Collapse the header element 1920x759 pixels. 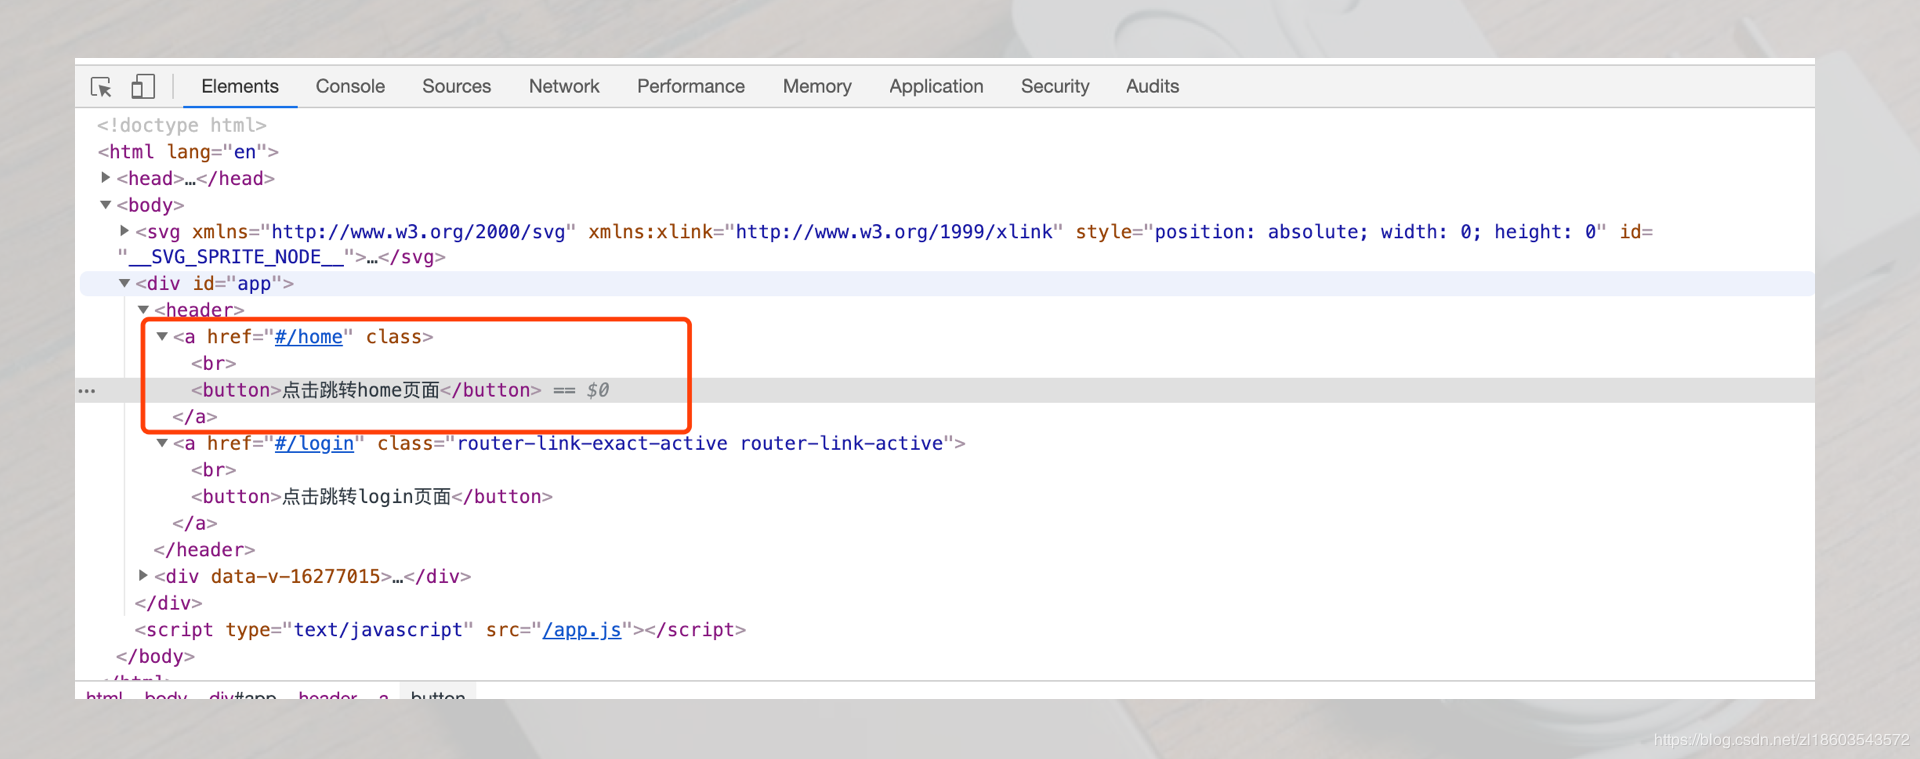pos(144,310)
